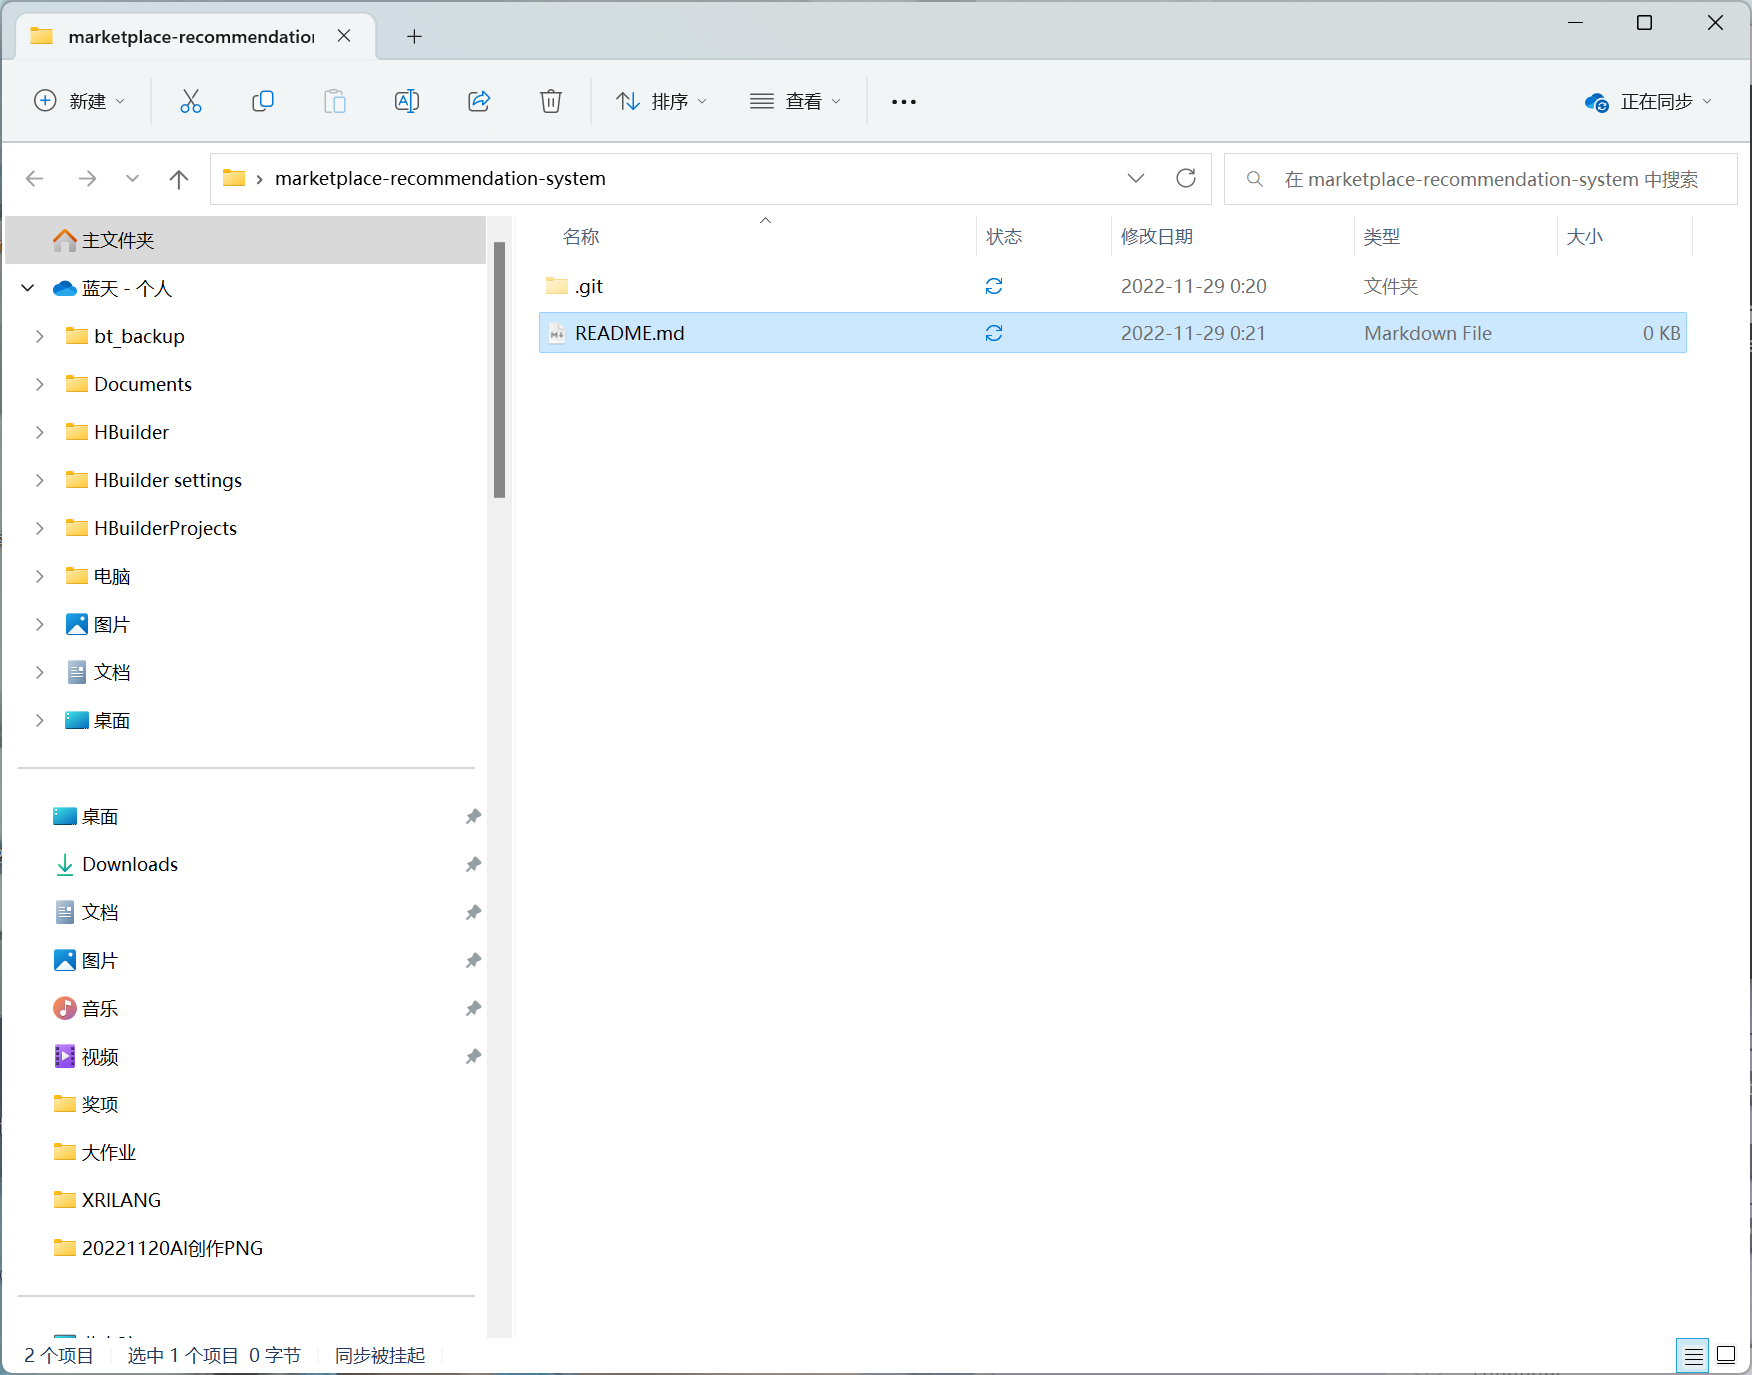Image resolution: width=1752 pixels, height=1375 pixels.
Task: Click the 2022-11-29 0:20 date cell
Action: click(1194, 286)
